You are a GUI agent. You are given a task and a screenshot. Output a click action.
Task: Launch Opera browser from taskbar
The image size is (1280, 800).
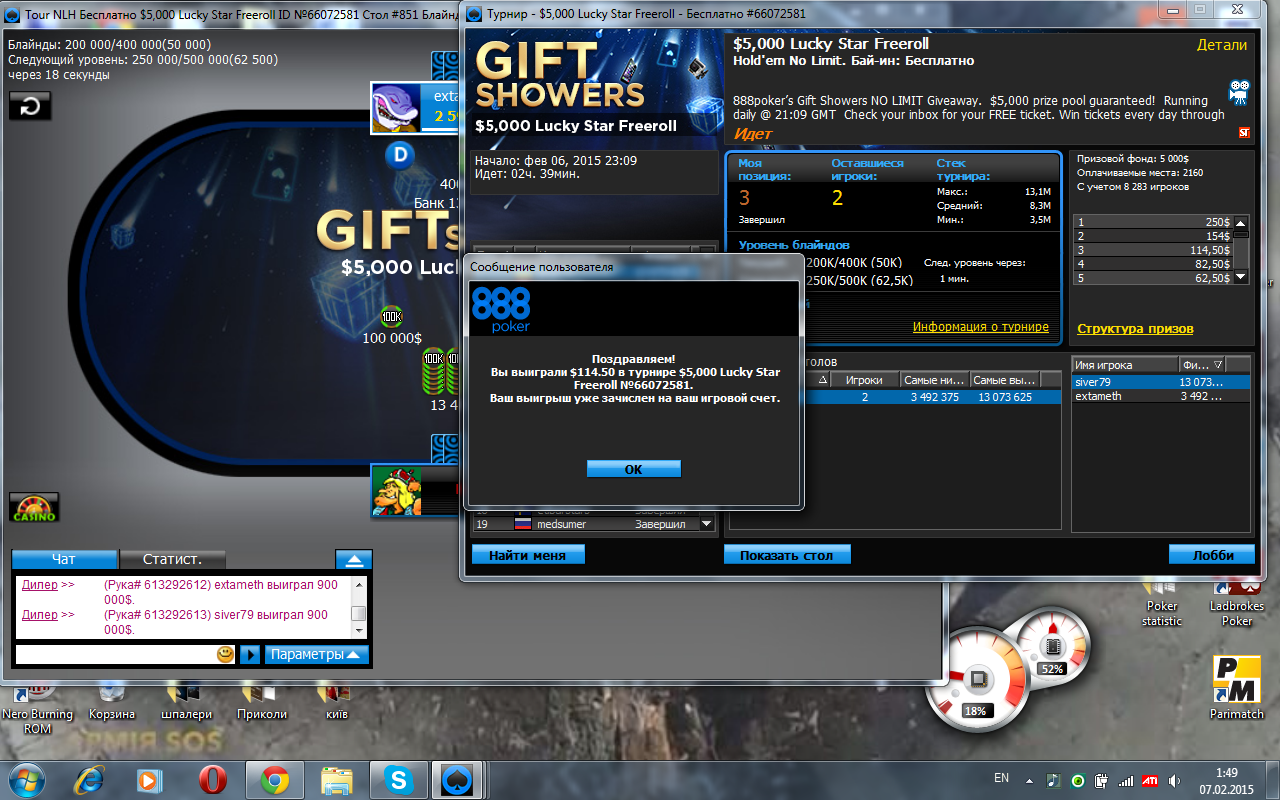(212, 779)
